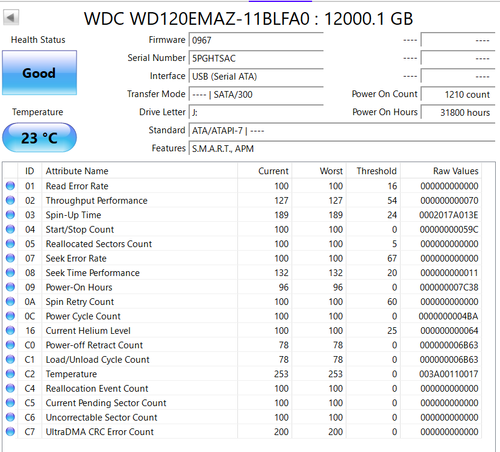
Task: Select the Uncorrectable Sector Count attribute name
Action: click(x=101, y=417)
